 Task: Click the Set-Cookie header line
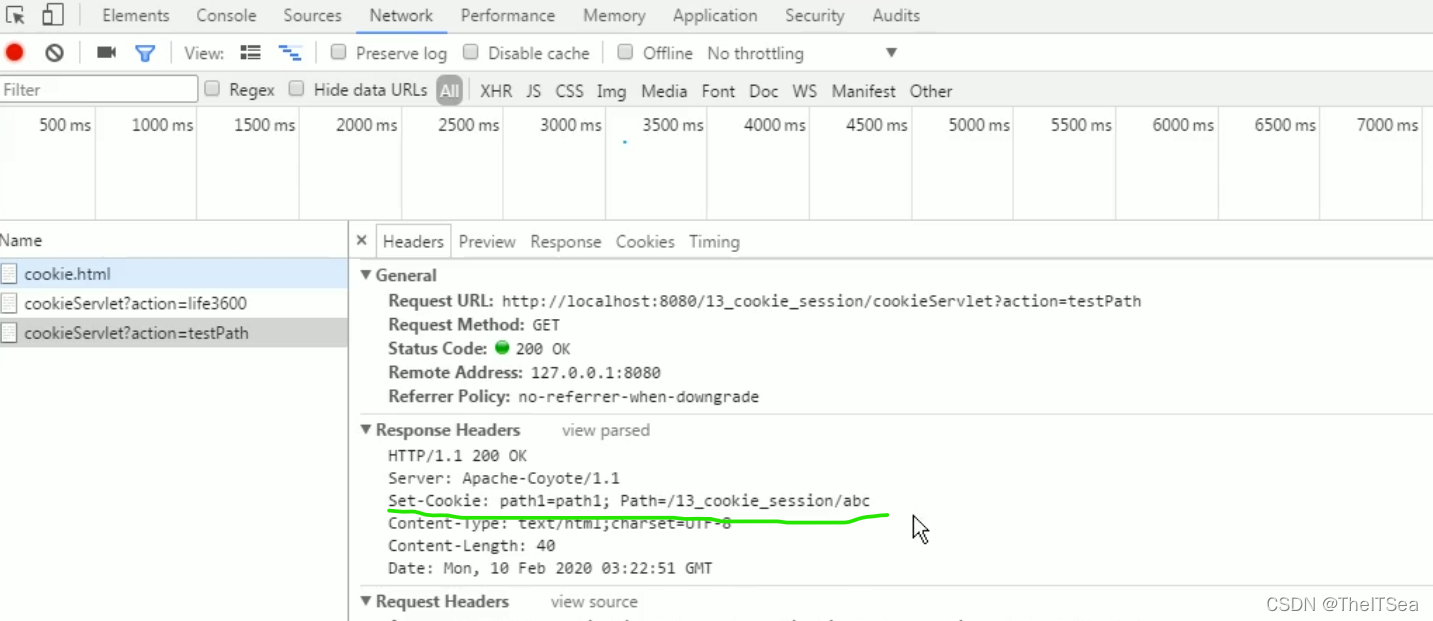629,501
